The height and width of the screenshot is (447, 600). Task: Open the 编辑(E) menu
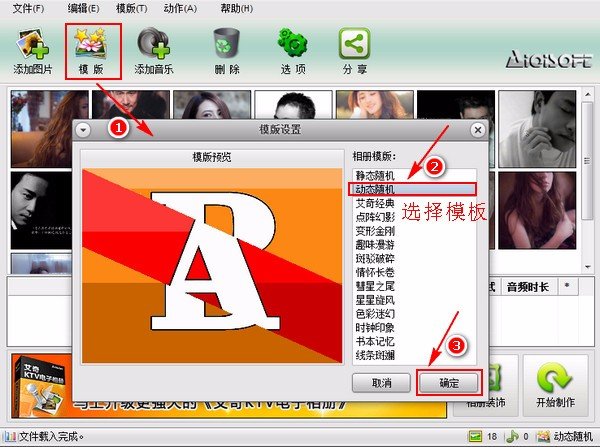83,8
